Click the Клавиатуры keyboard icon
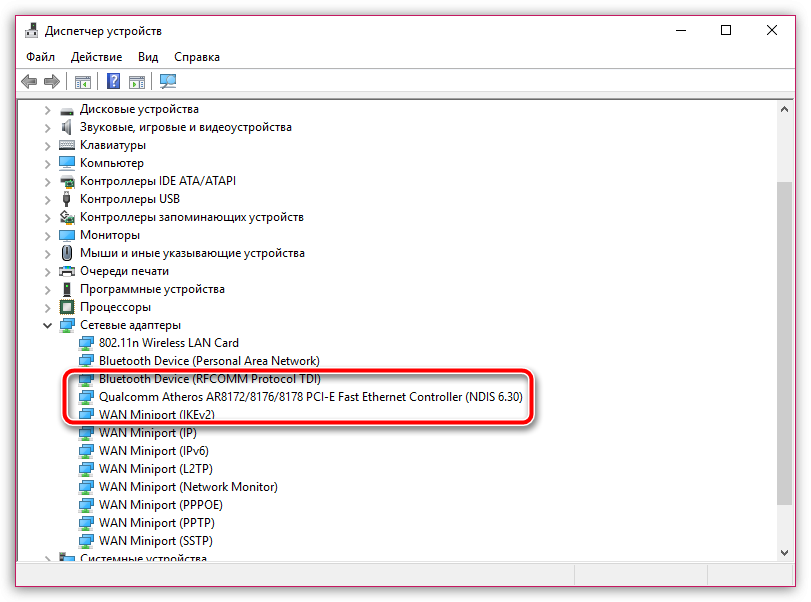 coord(67,145)
